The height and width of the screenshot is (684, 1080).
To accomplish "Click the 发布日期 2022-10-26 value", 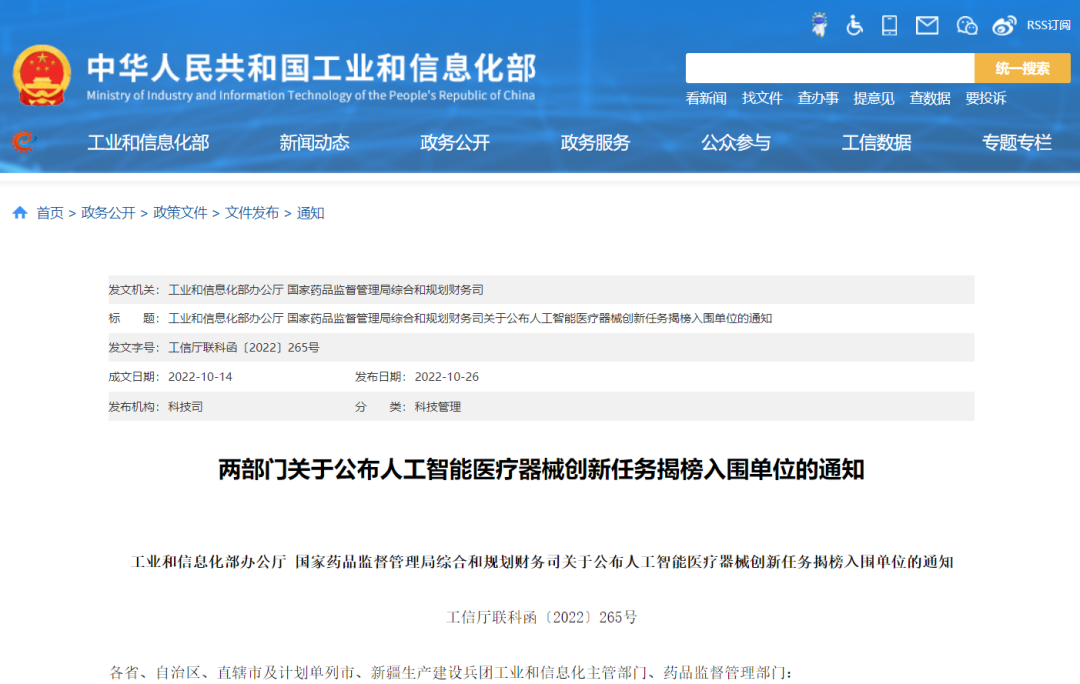I will (x=446, y=377).
